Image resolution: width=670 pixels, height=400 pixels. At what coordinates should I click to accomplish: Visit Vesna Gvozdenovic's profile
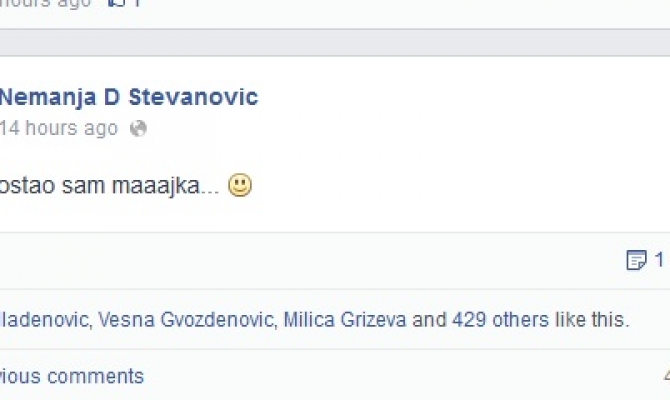pyautogui.click(x=186, y=320)
